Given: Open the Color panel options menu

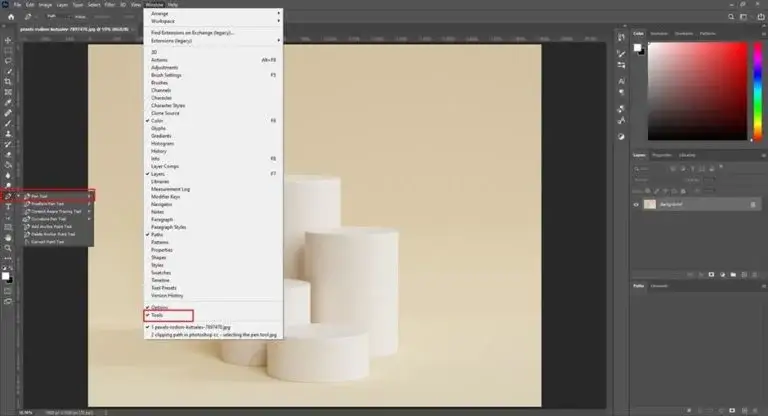Looking at the screenshot, I should (x=764, y=34).
